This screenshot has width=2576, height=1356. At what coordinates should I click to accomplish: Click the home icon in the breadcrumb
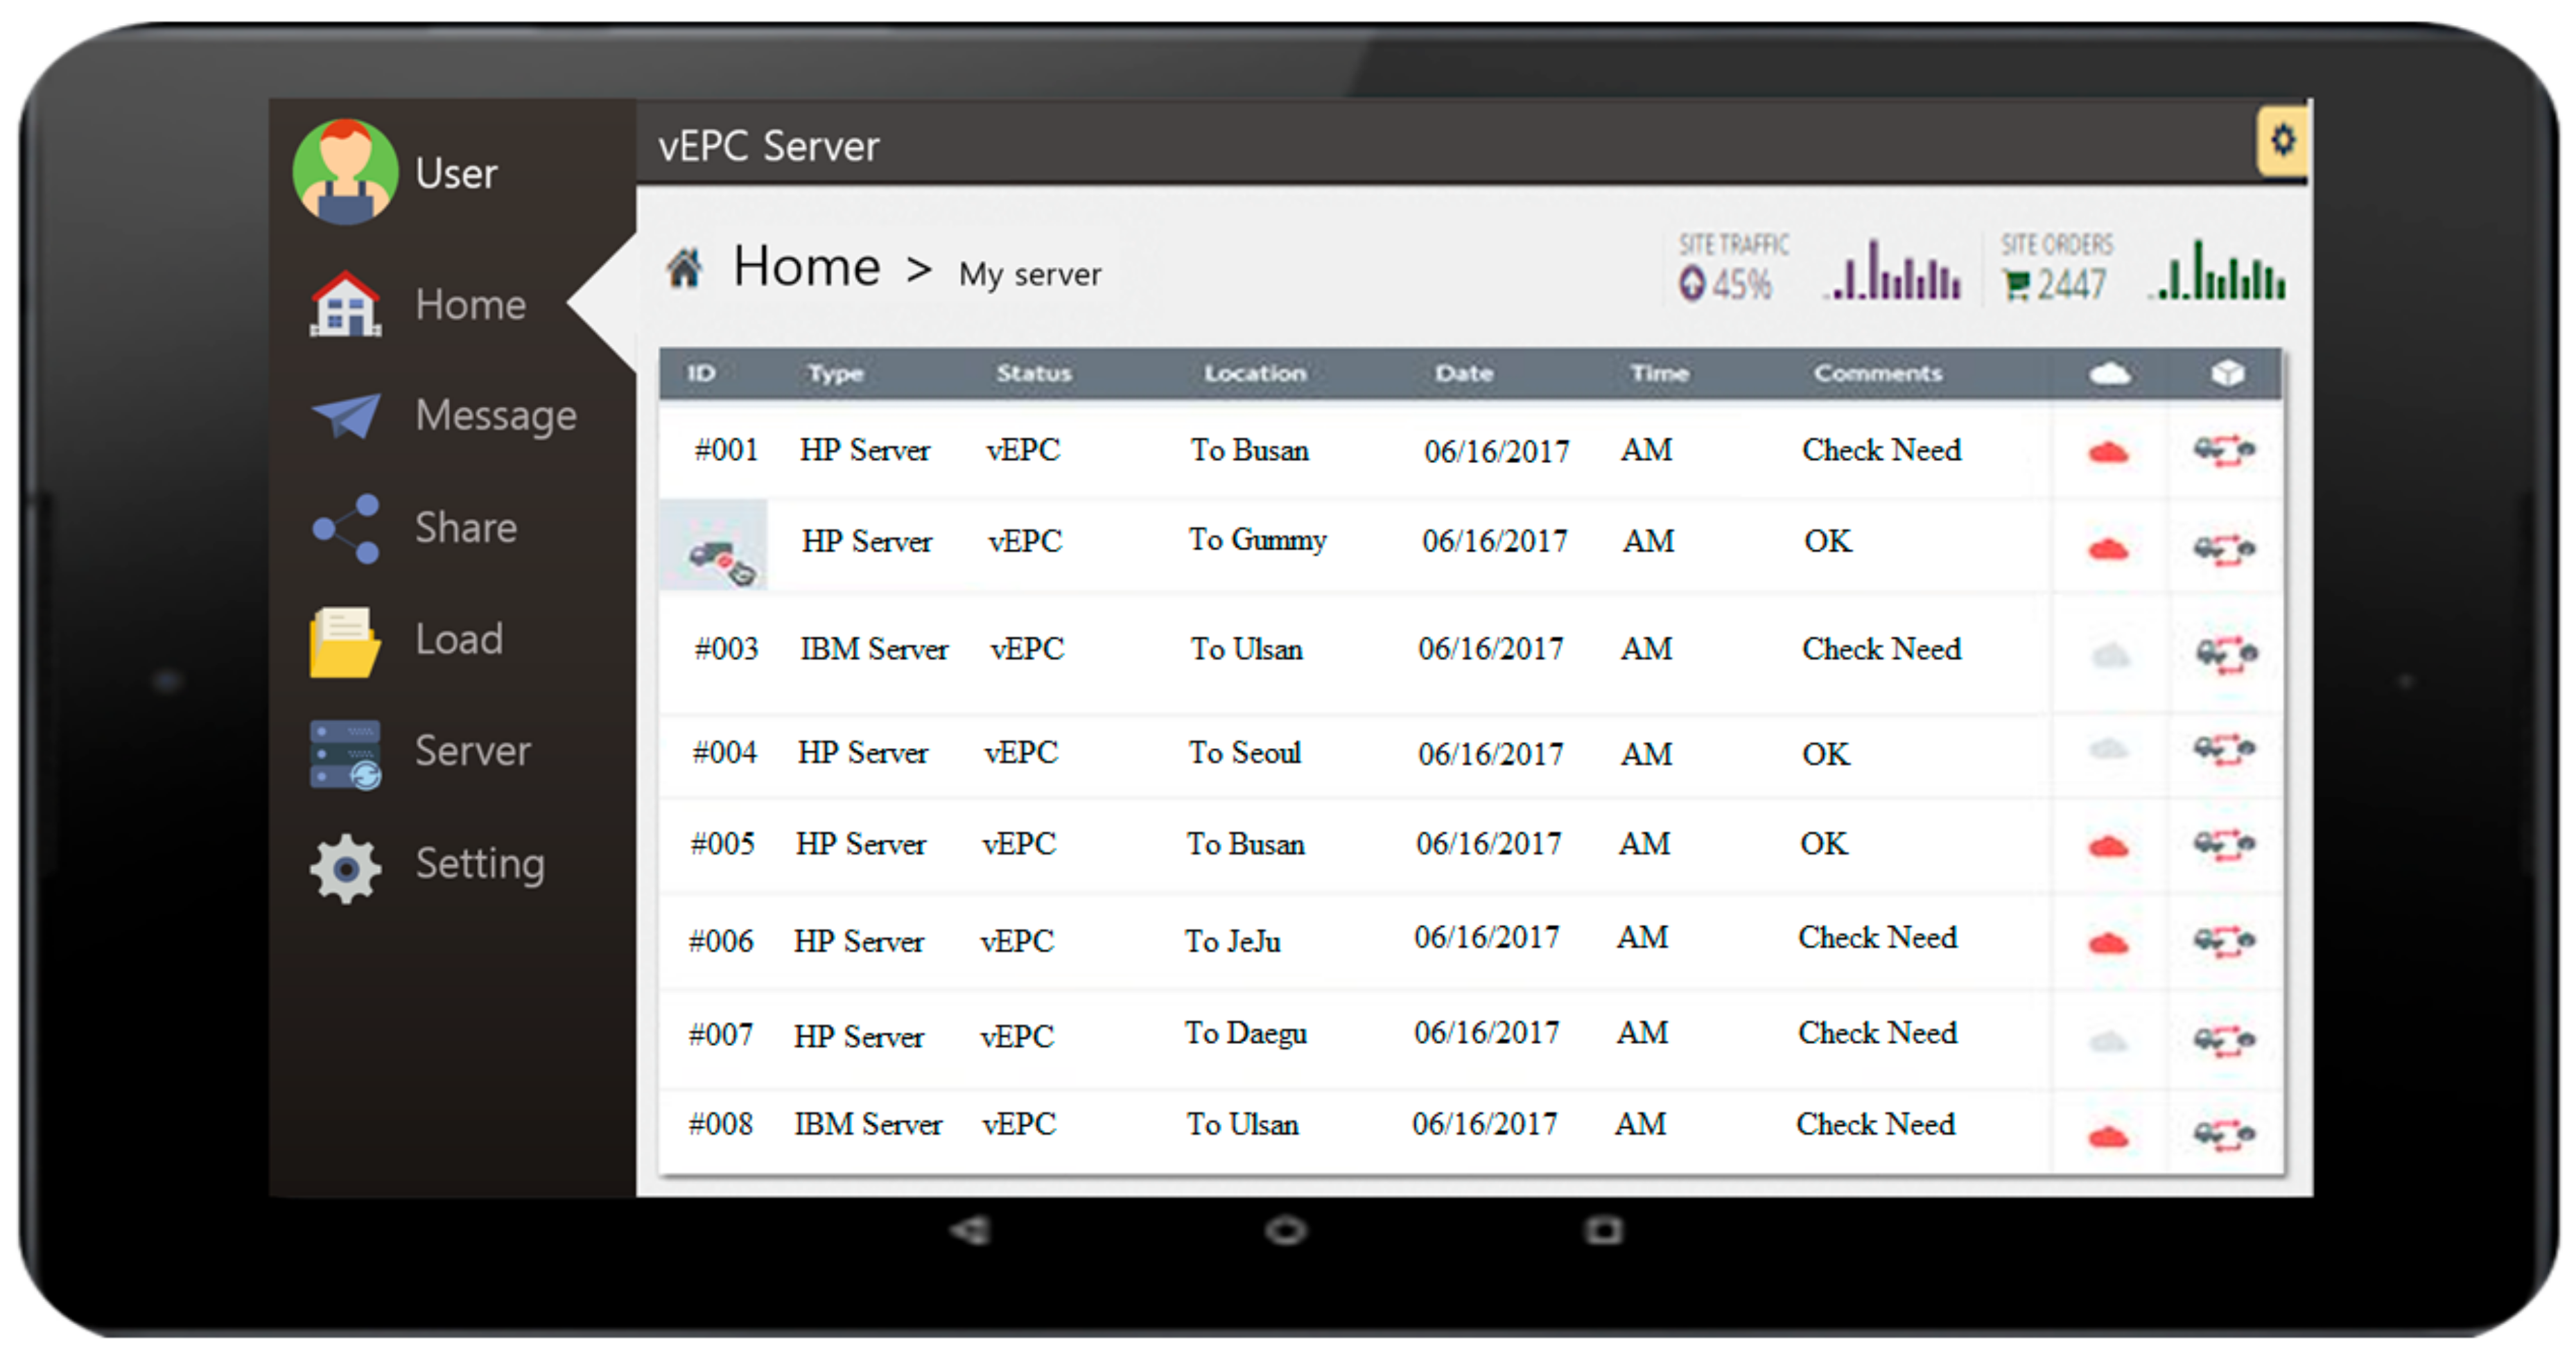(684, 268)
